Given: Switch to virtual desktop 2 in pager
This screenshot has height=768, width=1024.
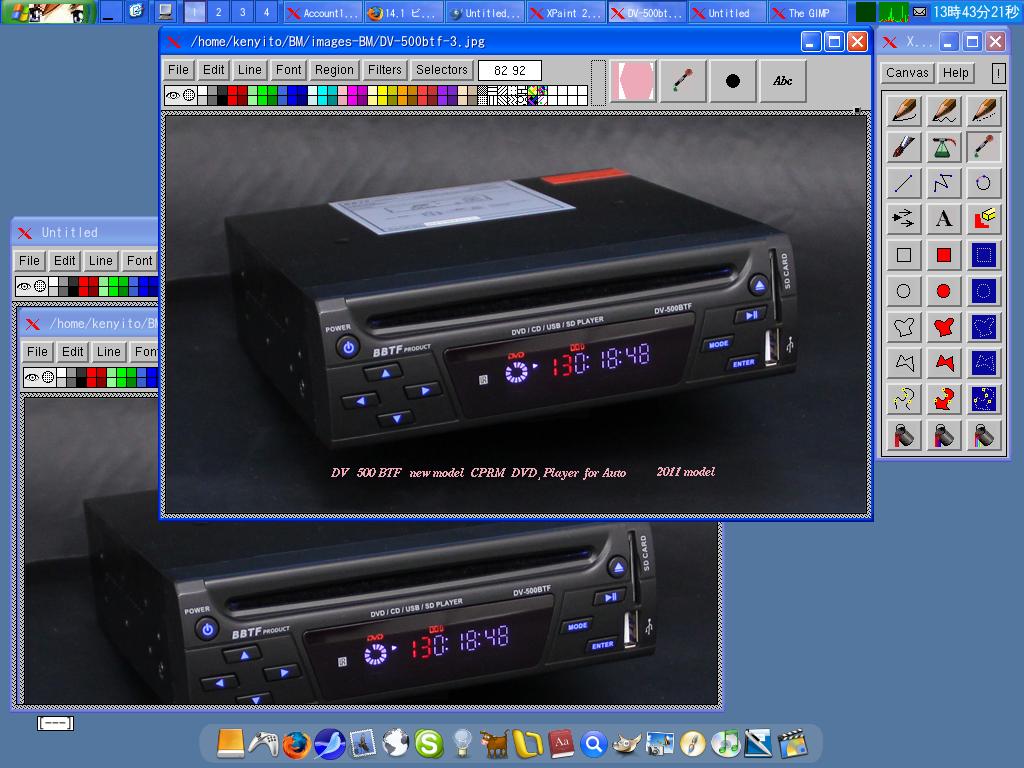Looking at the screenshot, I should (x=218, y=13).
